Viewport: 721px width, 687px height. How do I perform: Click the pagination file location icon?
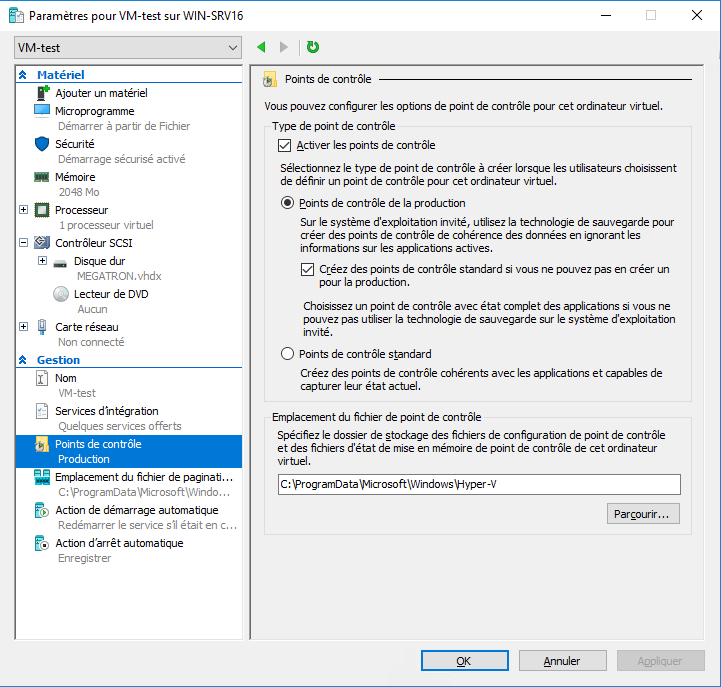pos(42,477)
